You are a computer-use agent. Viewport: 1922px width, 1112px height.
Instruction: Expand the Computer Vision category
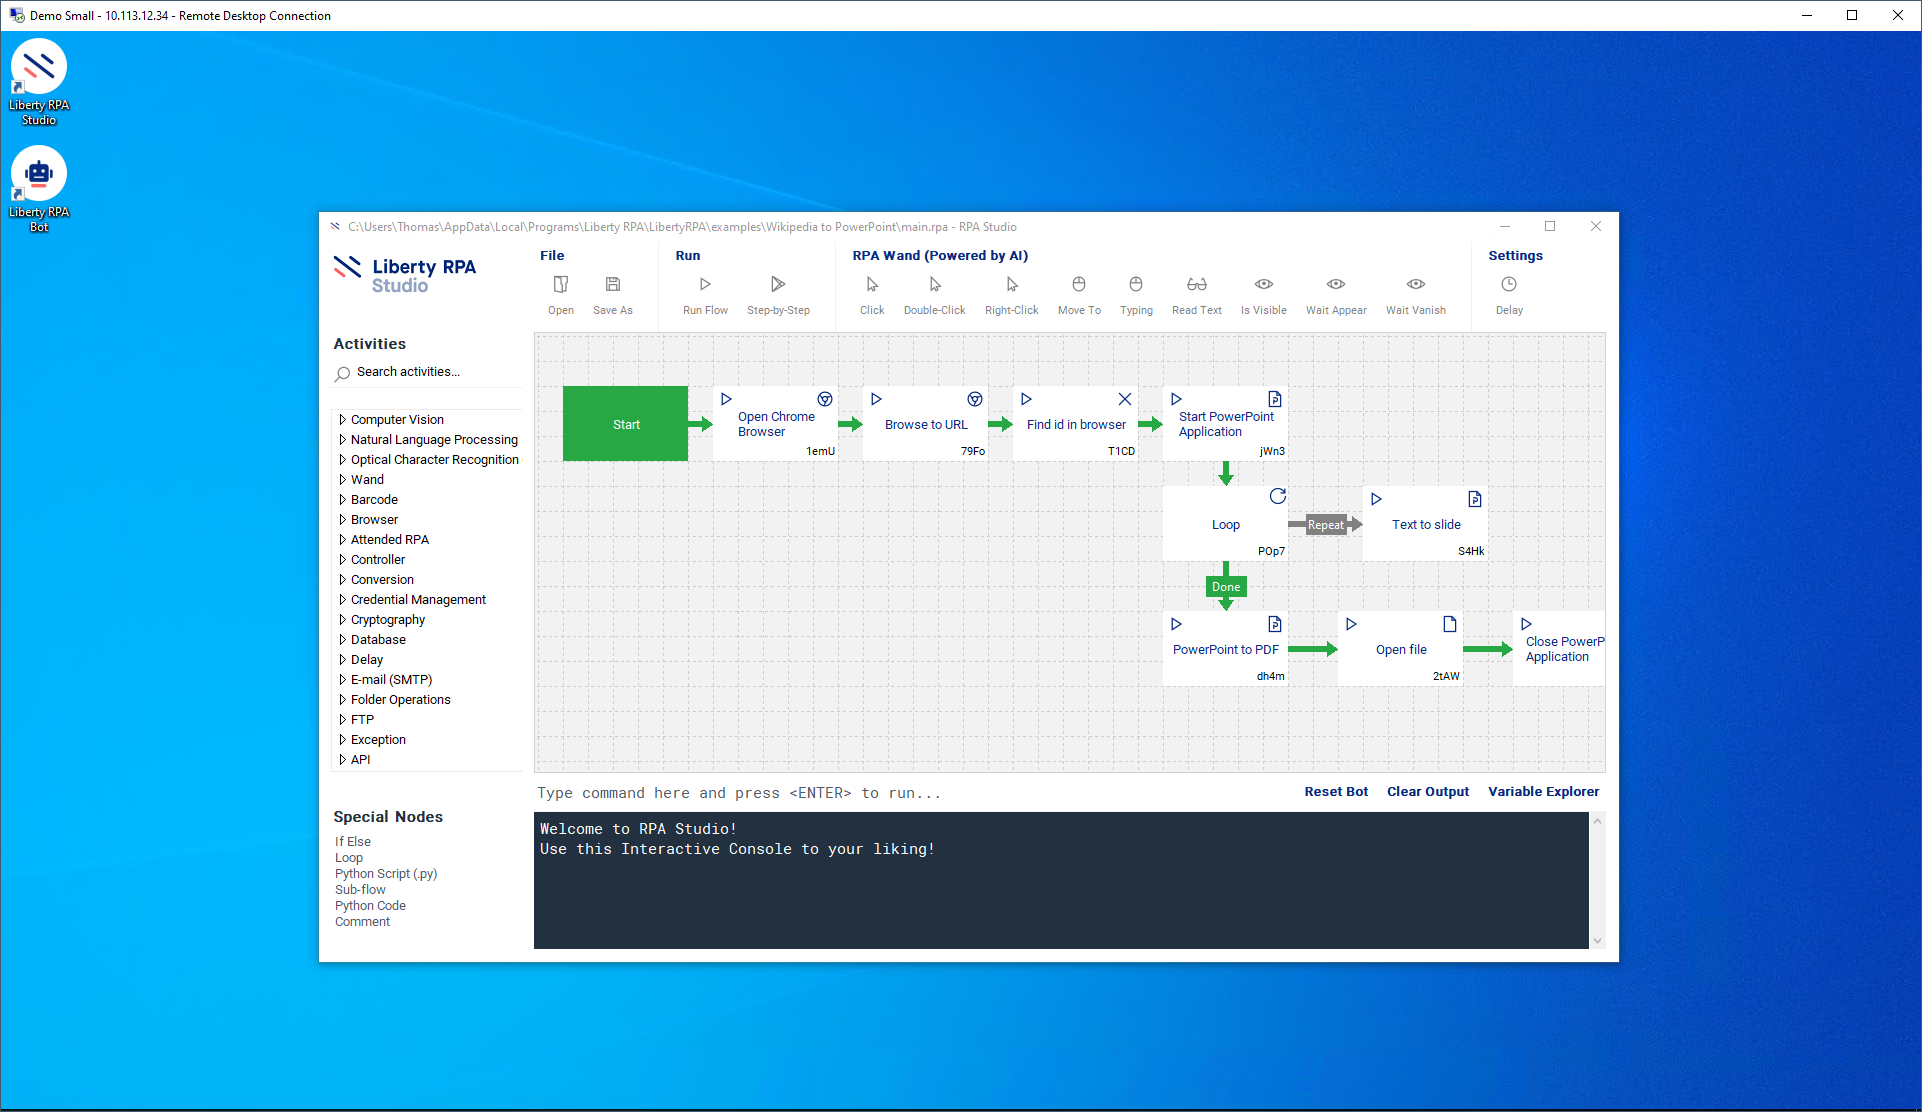342,420
